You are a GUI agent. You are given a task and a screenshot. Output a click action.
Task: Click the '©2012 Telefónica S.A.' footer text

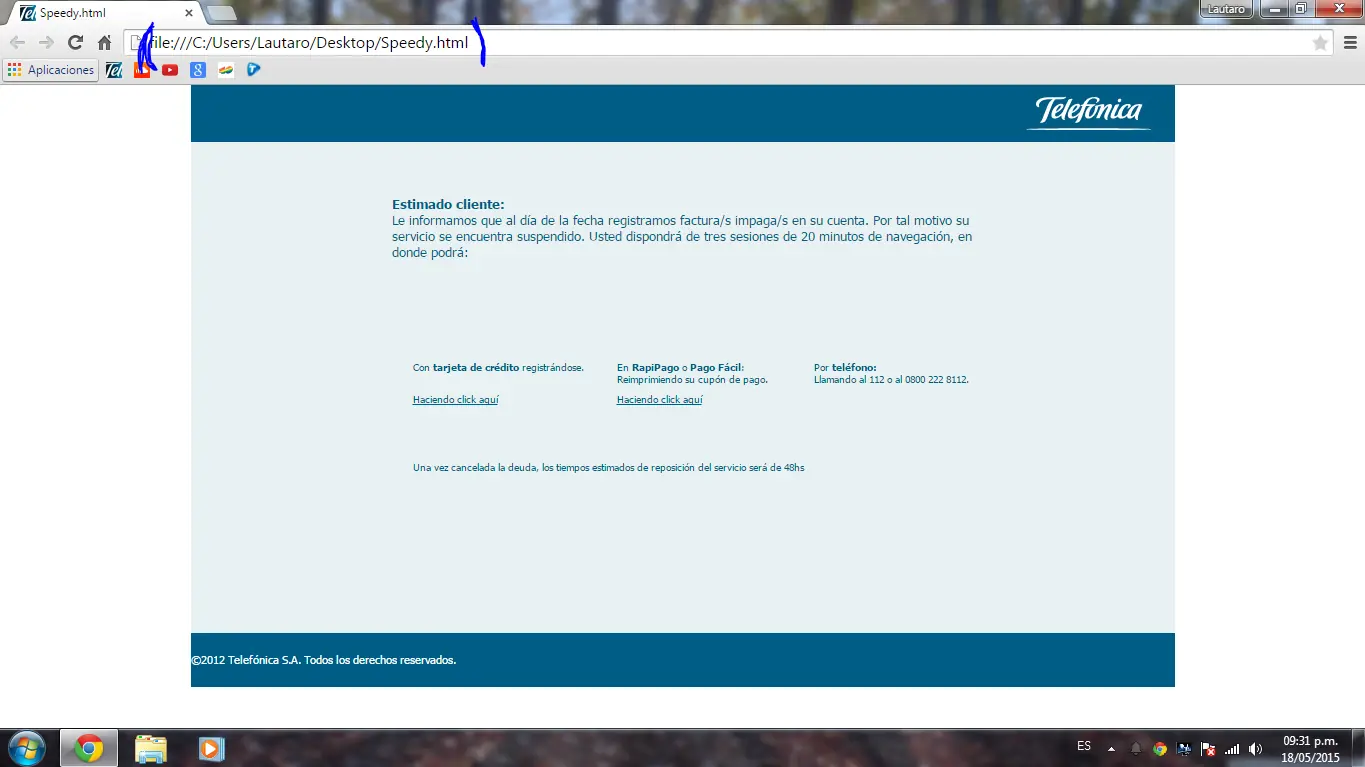(323, 660)
